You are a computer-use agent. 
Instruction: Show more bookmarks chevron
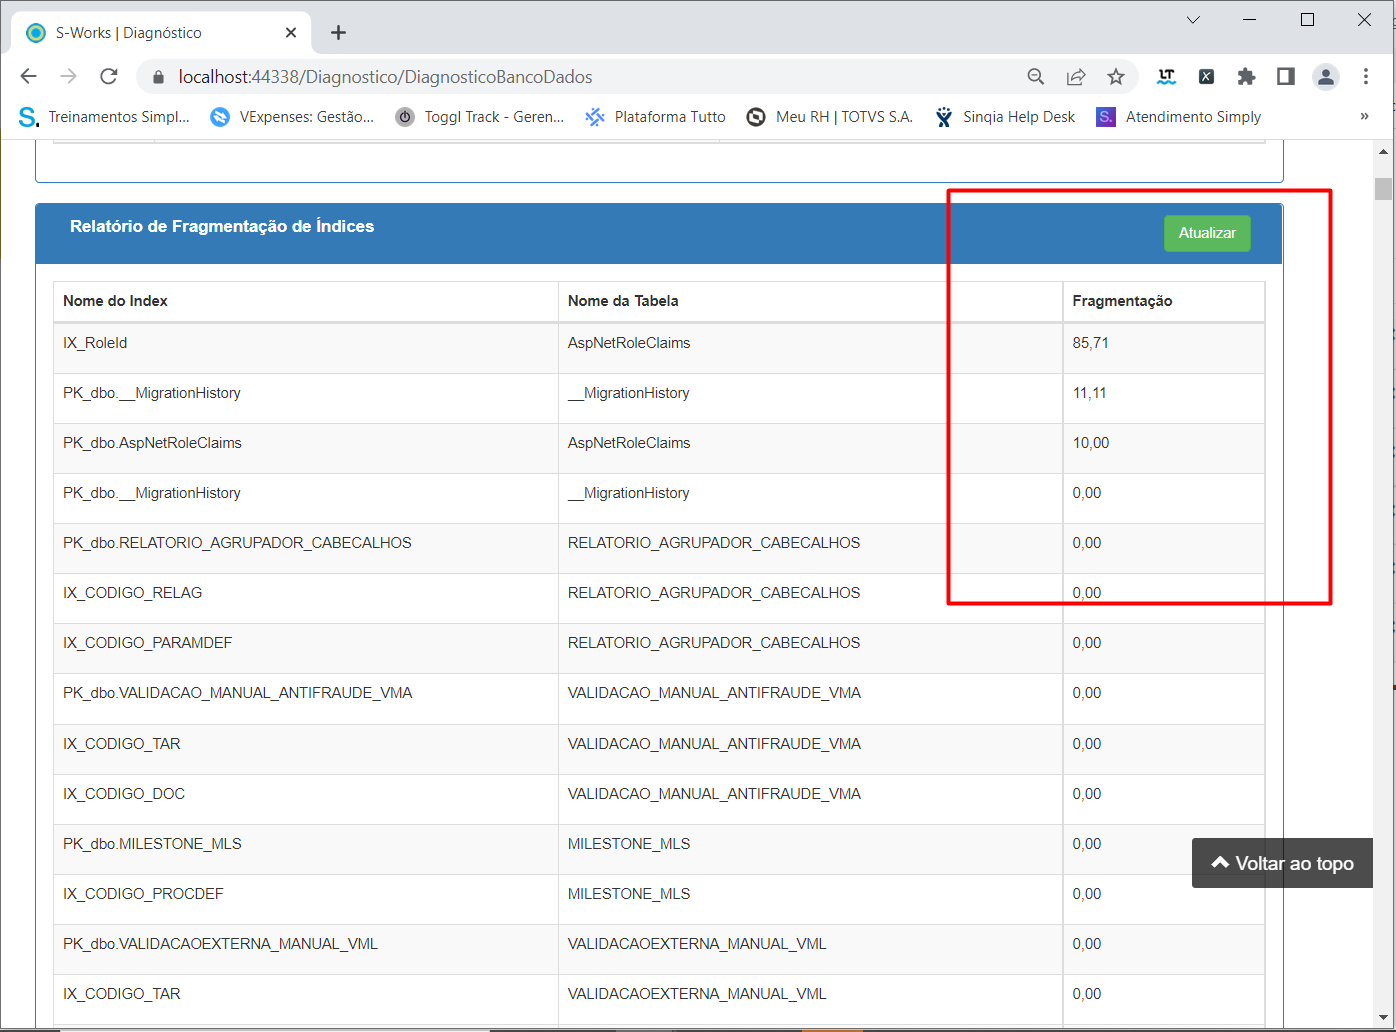[x=1364, y=117]
